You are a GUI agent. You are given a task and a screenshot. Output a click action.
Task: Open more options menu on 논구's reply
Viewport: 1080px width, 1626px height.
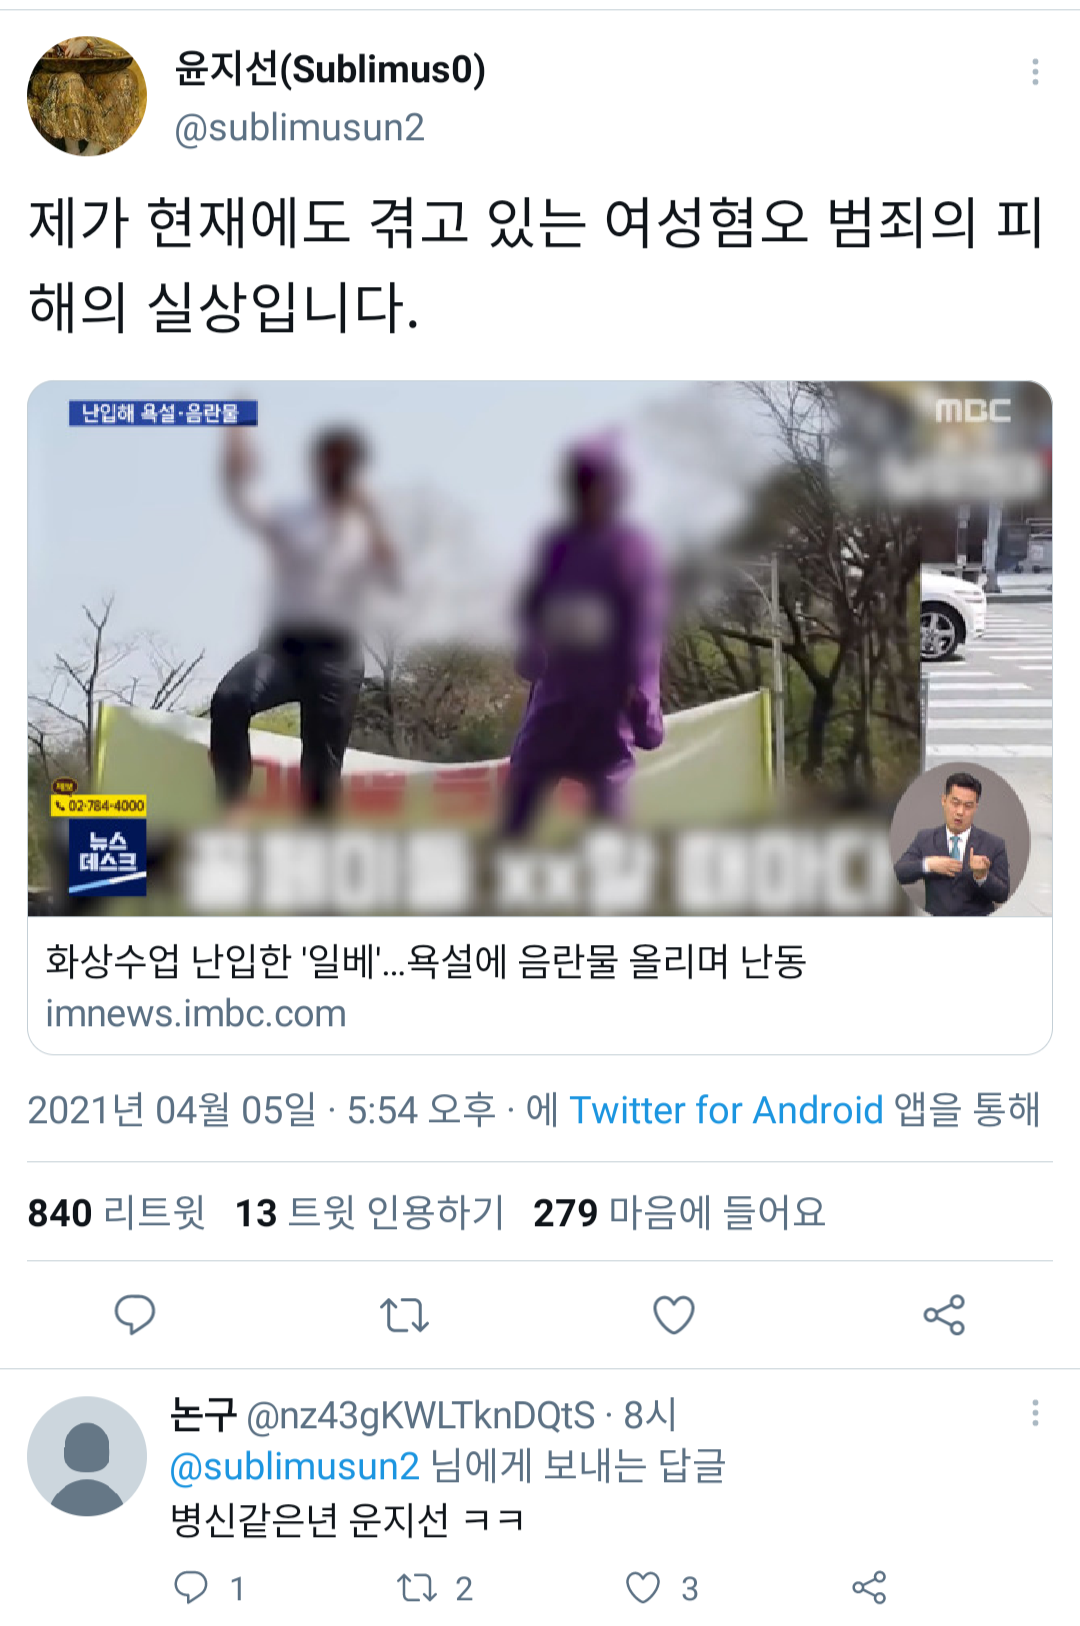[1035, 1413]
